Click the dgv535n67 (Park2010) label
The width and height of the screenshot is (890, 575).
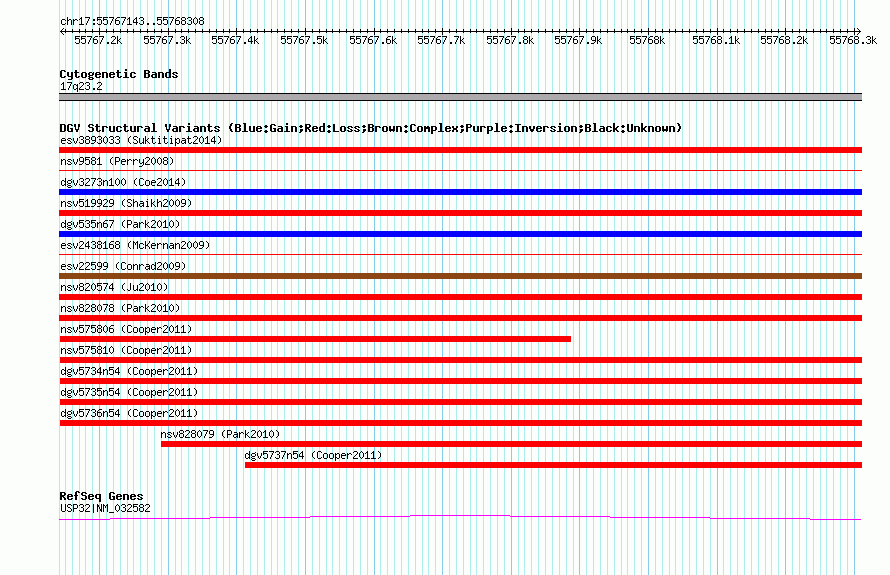(x=120, y=224)
